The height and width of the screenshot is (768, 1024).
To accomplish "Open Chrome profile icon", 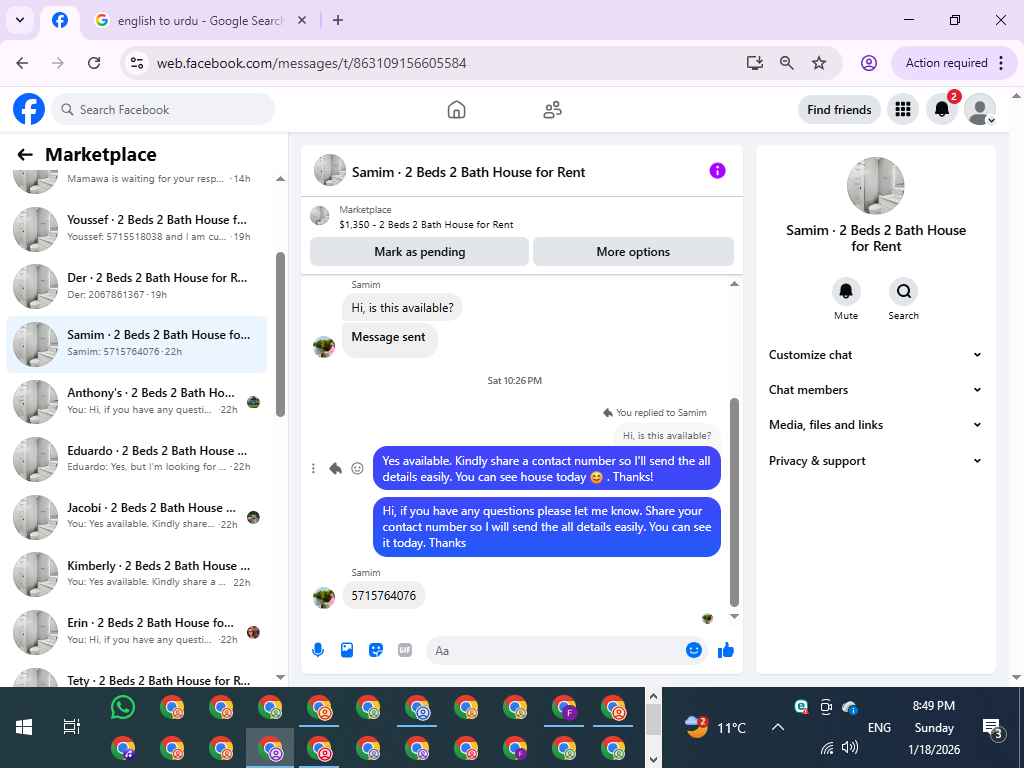I will (x=869, y=63).
